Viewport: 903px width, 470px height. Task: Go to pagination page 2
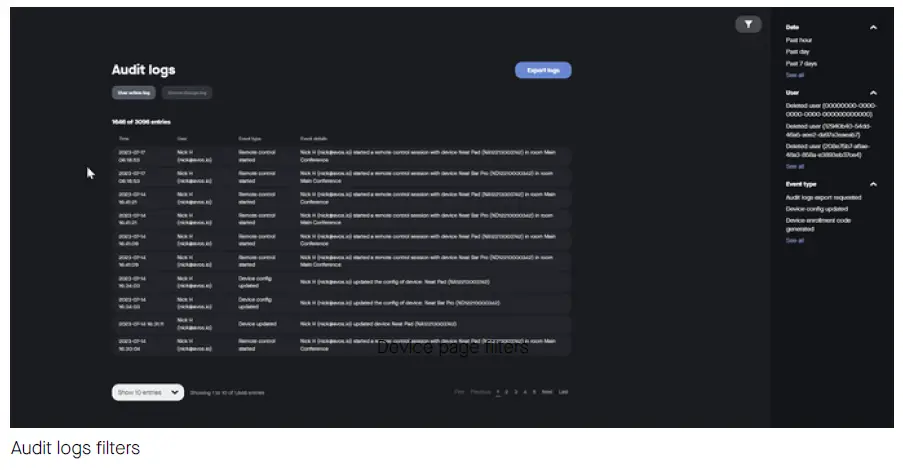[x=507, y=392]
